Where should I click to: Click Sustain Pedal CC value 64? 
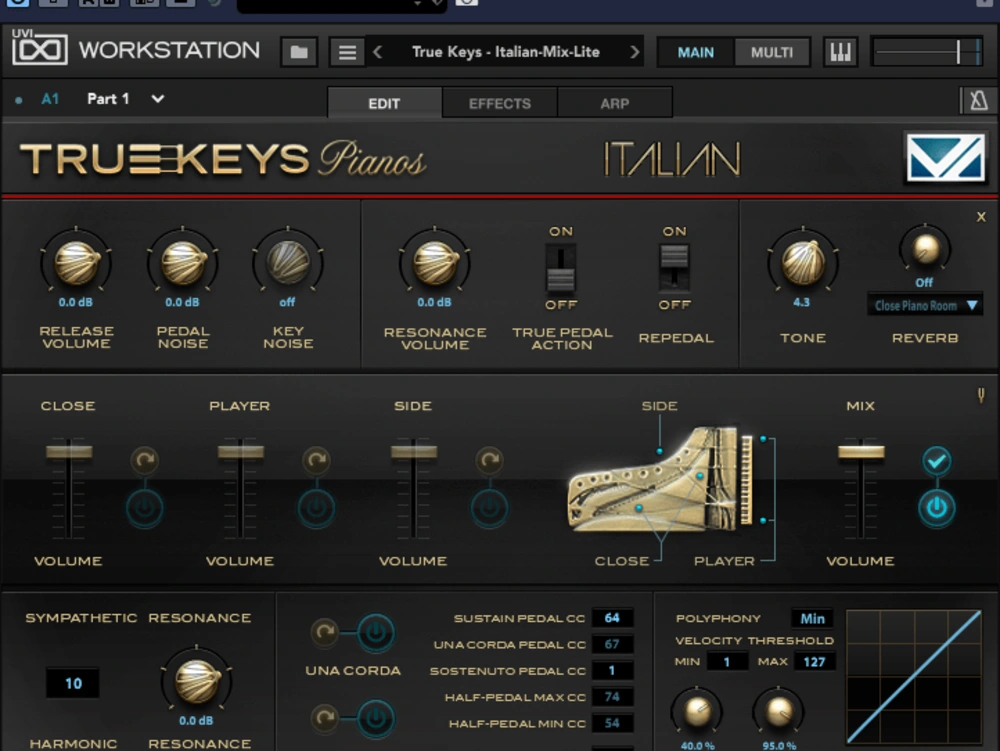click(612, 618)
